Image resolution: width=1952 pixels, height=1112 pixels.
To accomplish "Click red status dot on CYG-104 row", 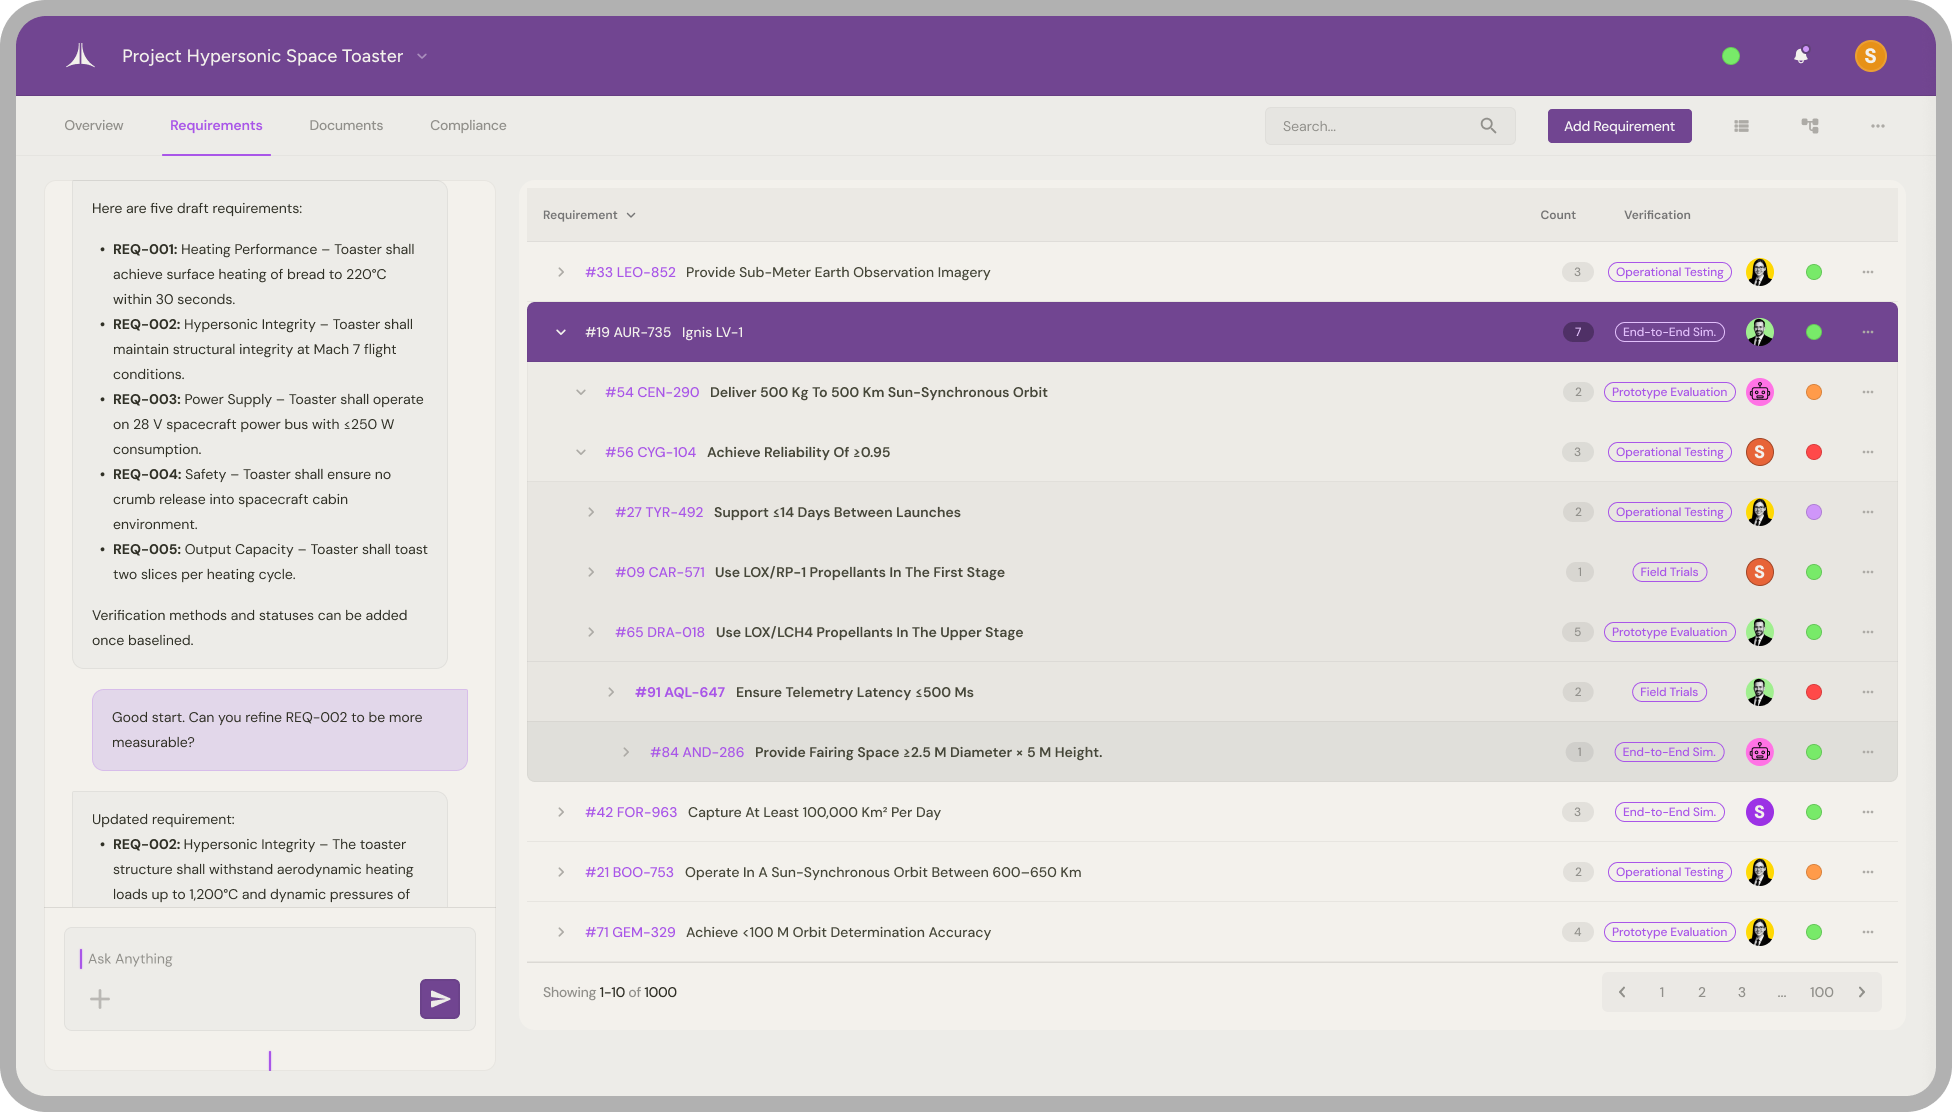I will (x=1813, y=452).
